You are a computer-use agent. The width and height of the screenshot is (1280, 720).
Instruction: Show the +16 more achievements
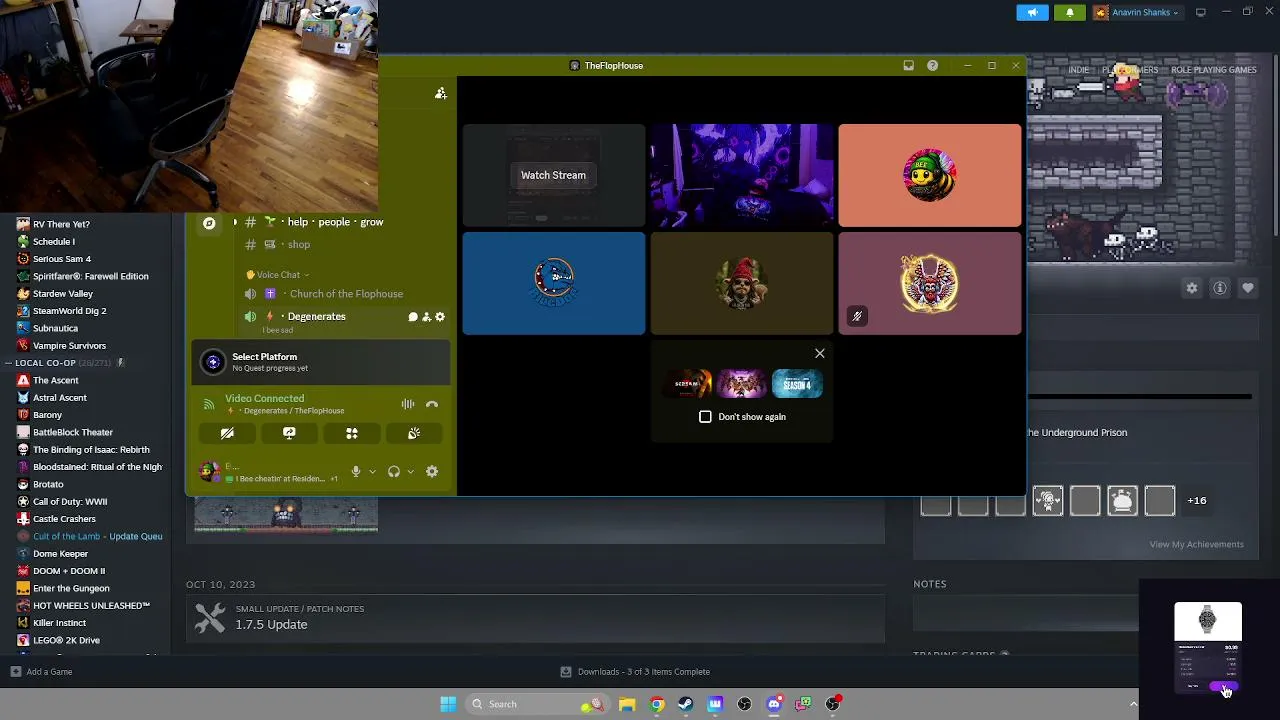[1197, 500]
